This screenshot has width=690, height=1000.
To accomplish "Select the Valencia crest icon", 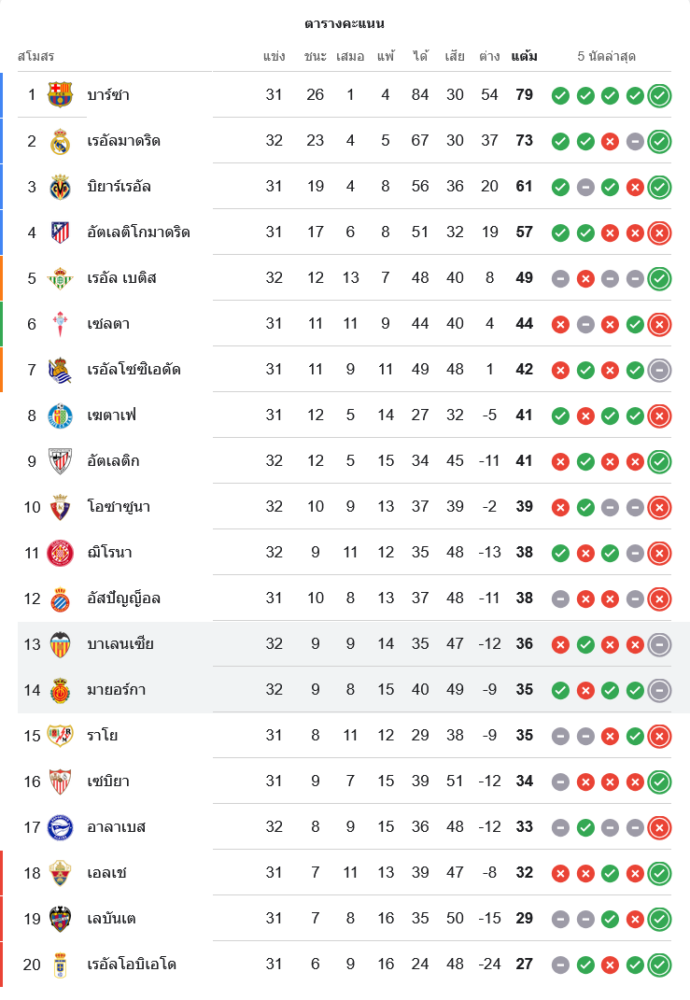I will (x=60, y=644).
